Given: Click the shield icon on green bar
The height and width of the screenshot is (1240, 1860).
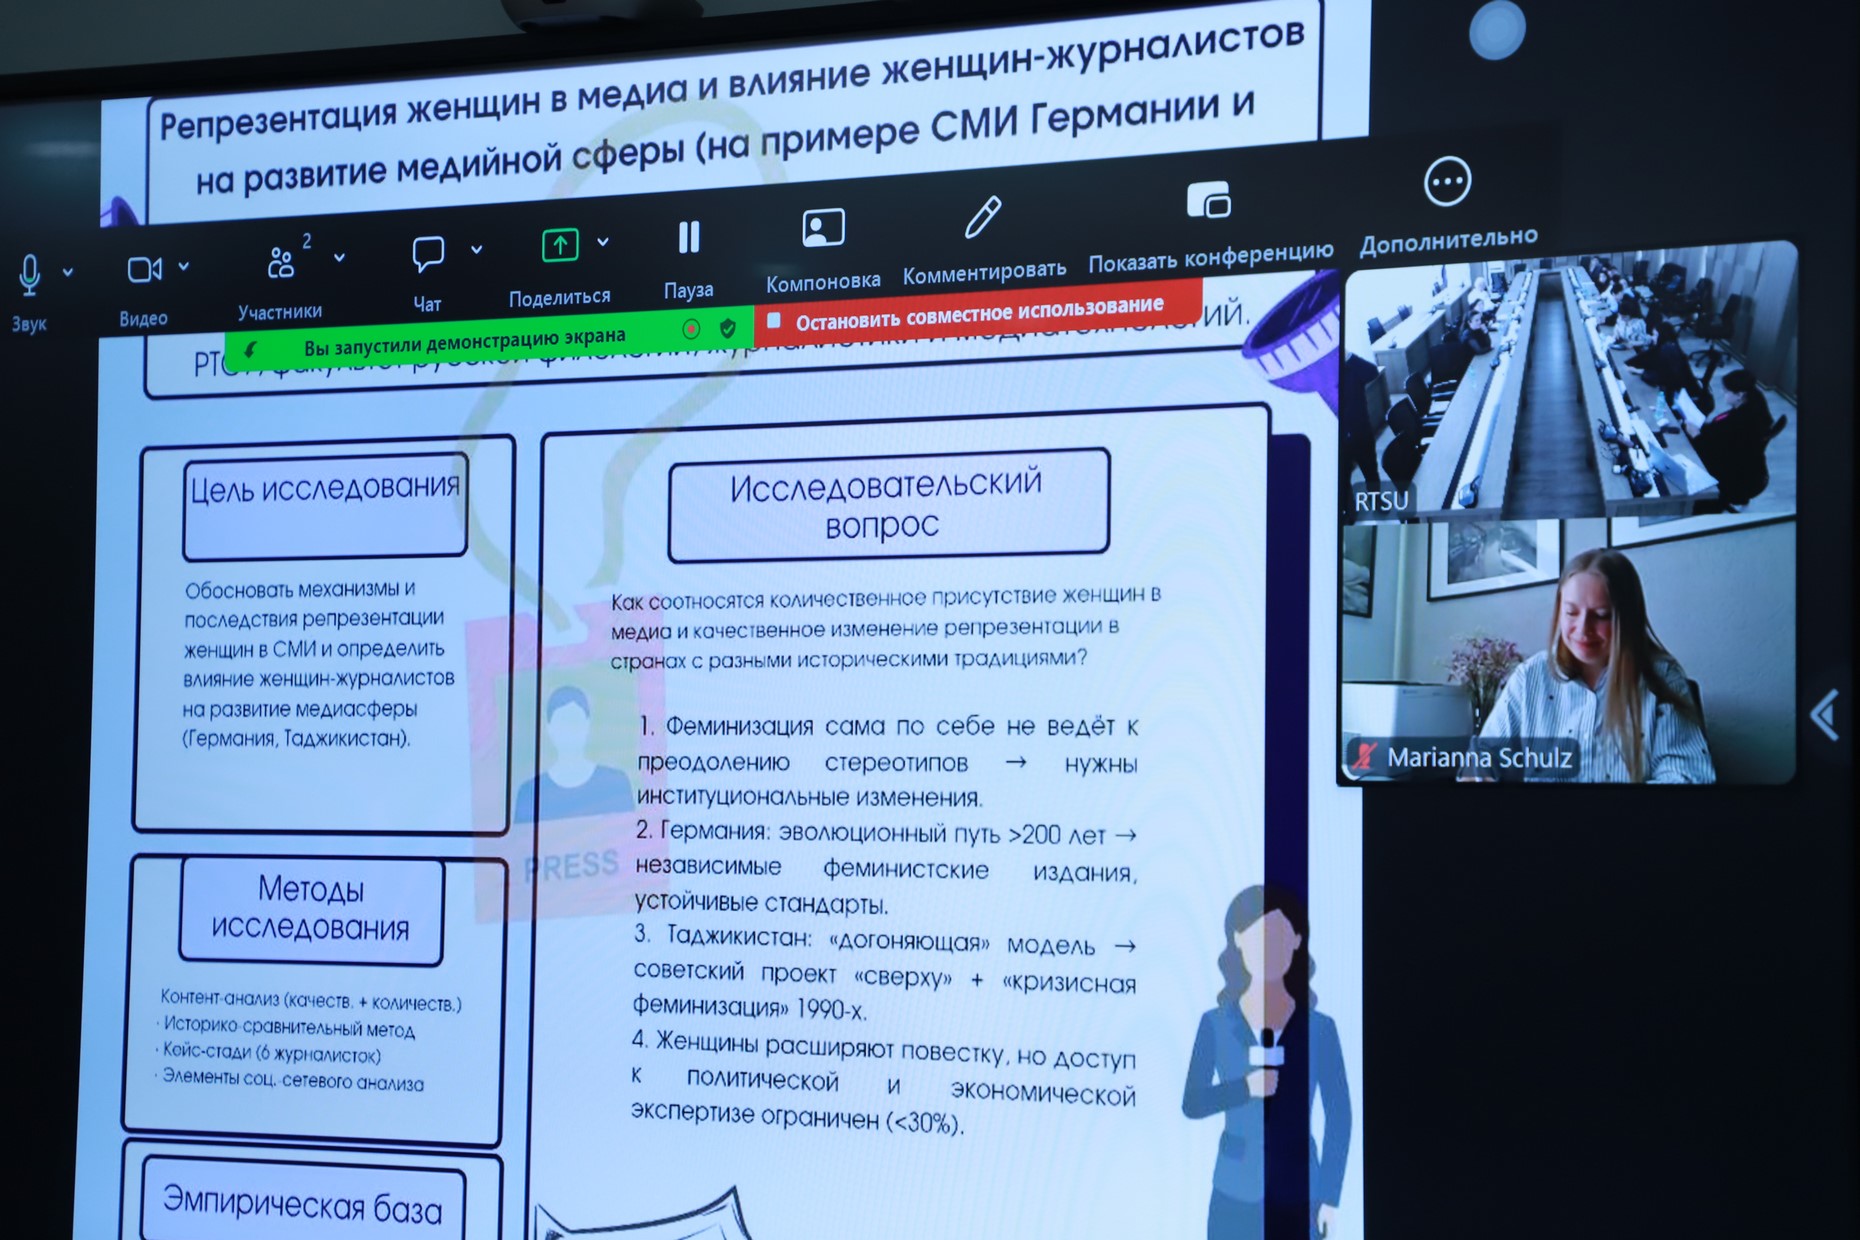Looking at the screenshot, I should 728,328.
